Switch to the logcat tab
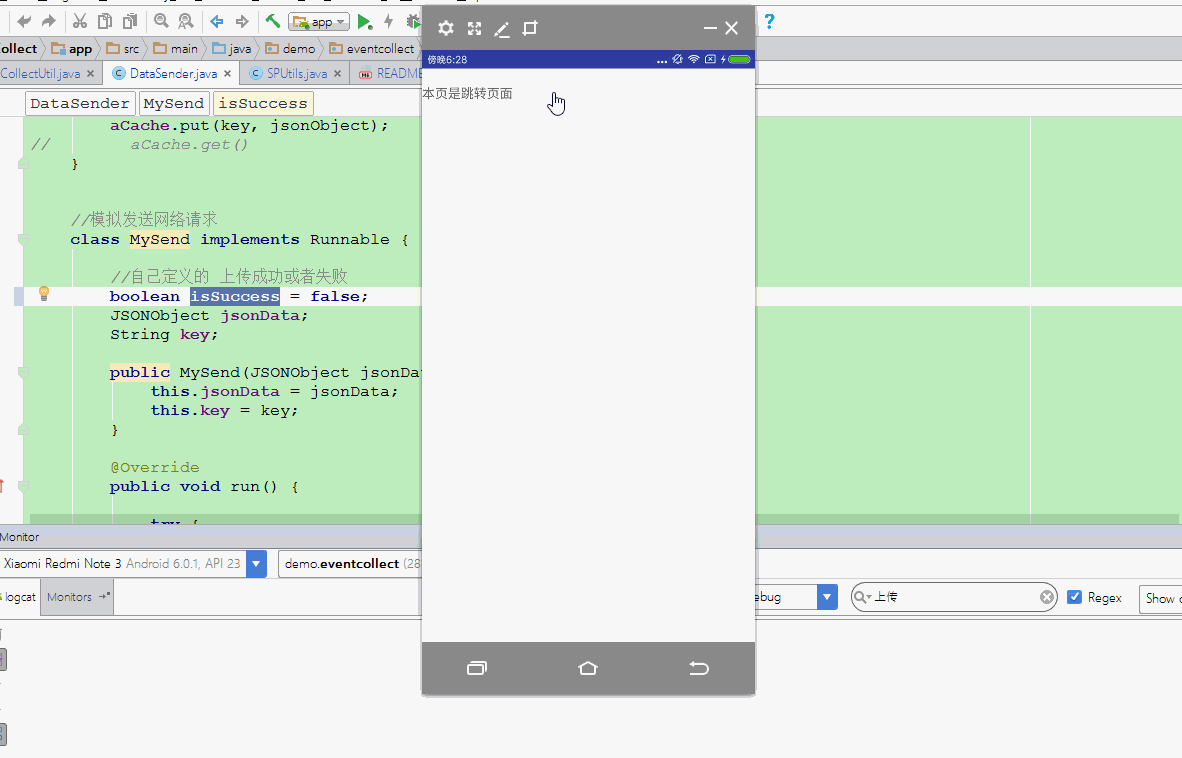Image resolution: width=1182 pixels, height=758 pixels. 18,597
